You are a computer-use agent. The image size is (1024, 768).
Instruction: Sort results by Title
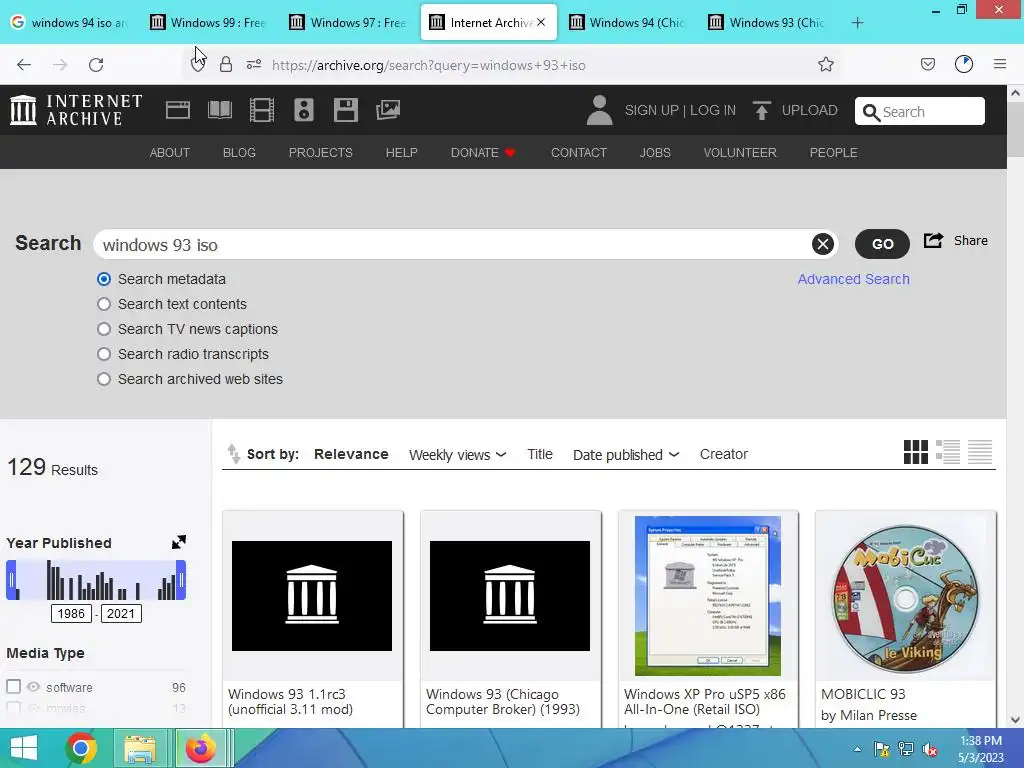[x=539, y=454]
